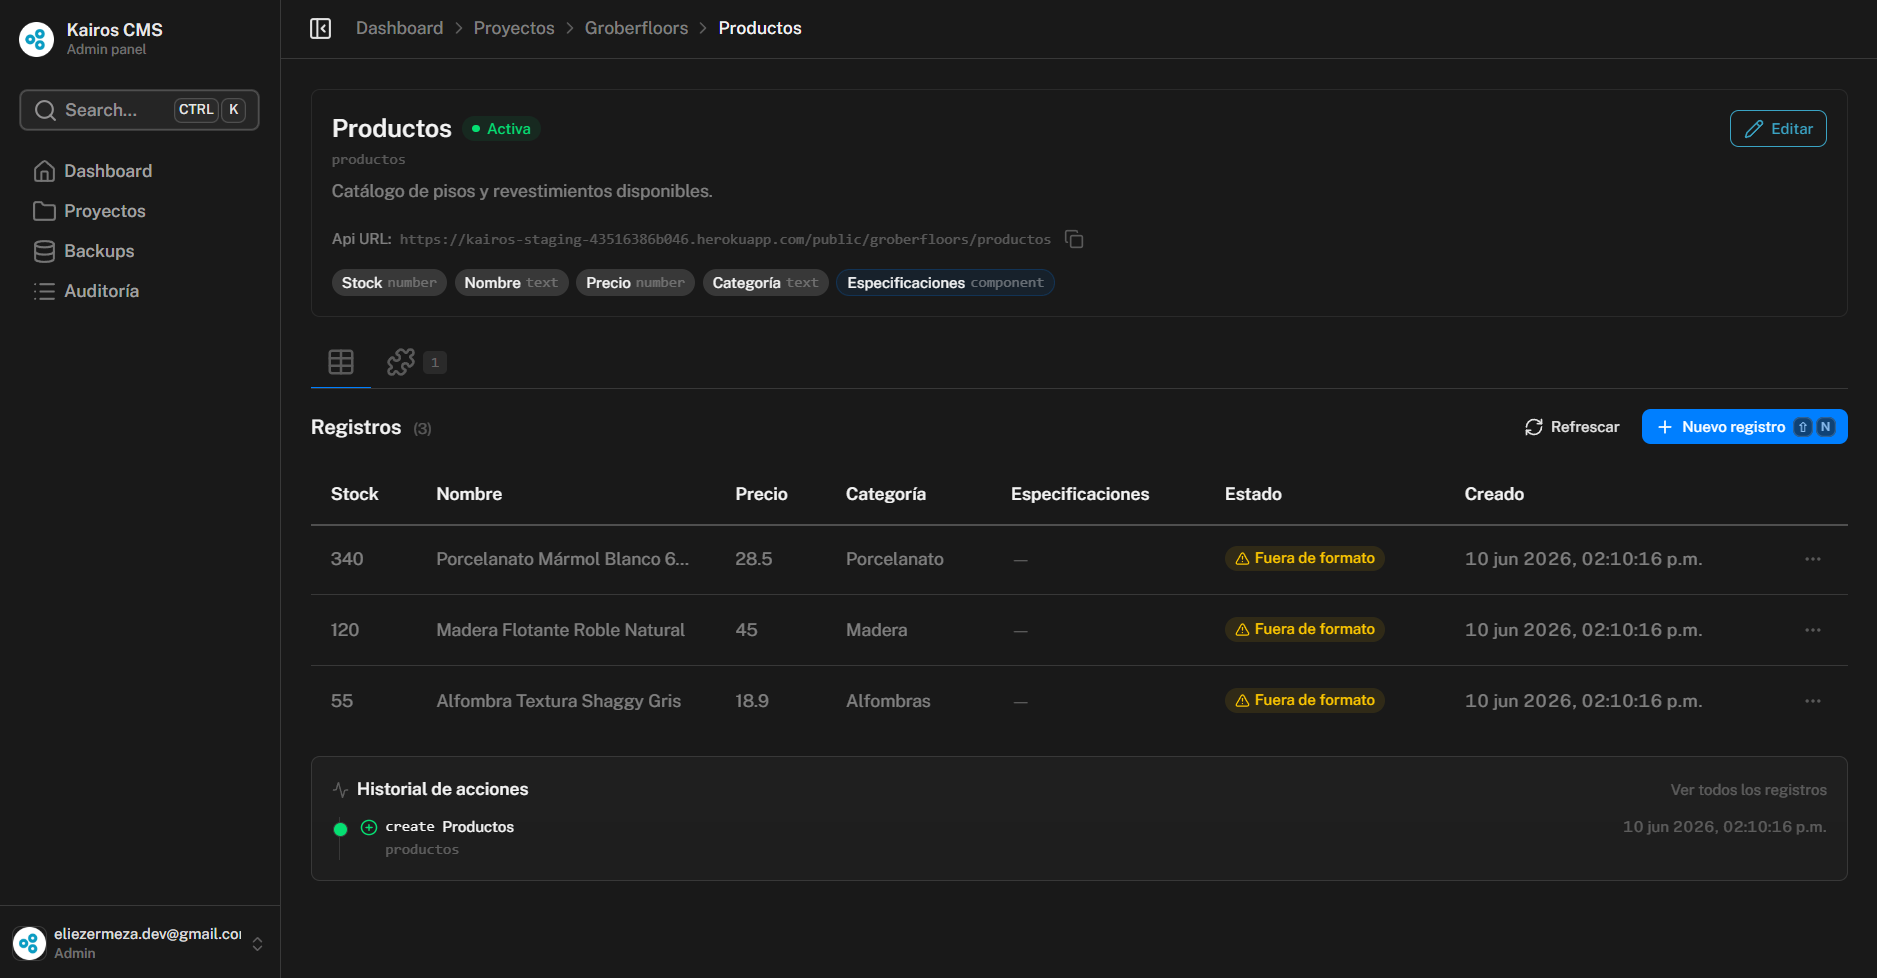1877x978 pixels.
Task: Open options menu for Alfombra Shaggy row
Action: pyautogui.click(x=1813, y=701)
